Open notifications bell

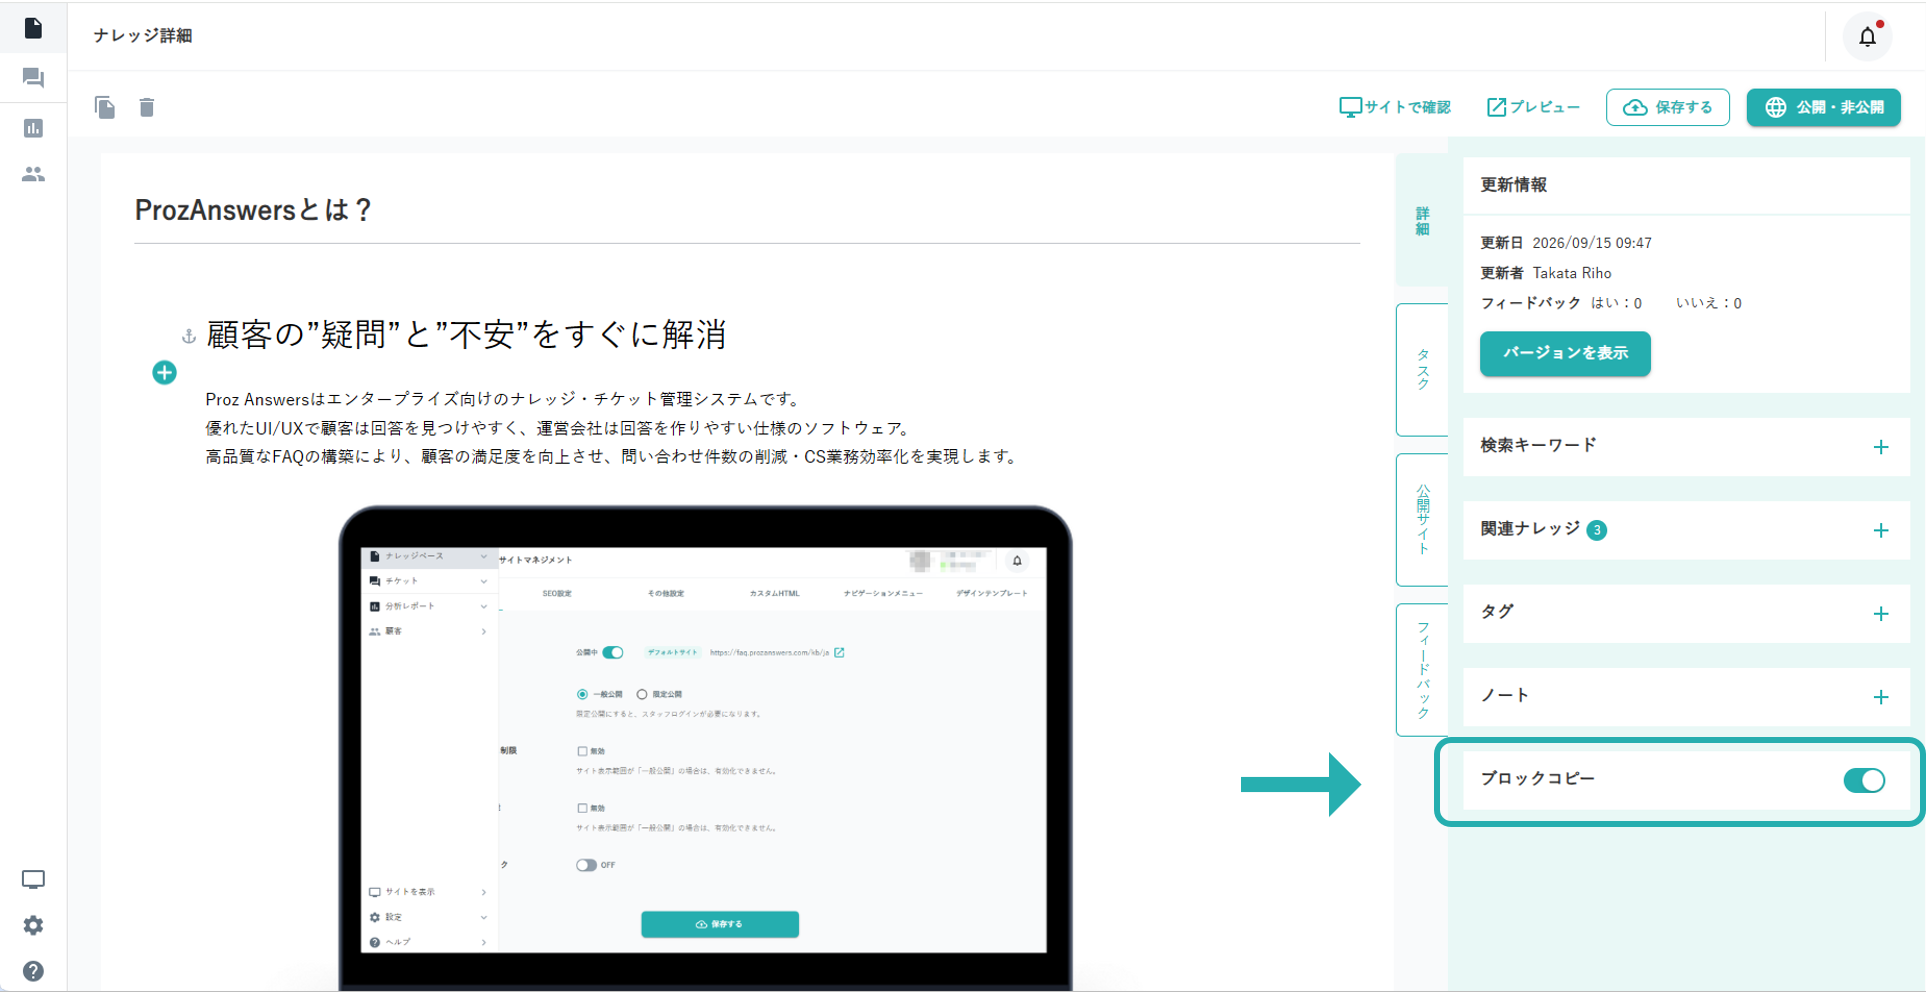tap(1867, 37)
